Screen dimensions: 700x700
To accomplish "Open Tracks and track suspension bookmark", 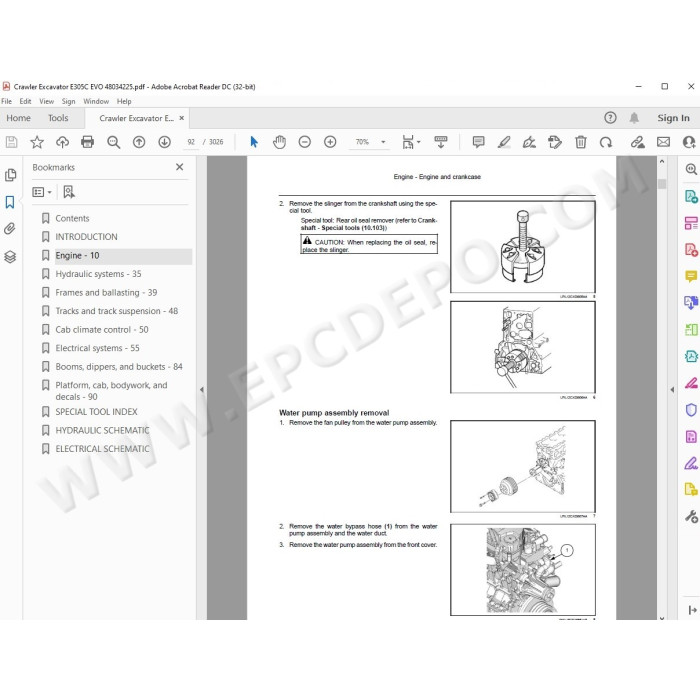I will tap(117, 311).
